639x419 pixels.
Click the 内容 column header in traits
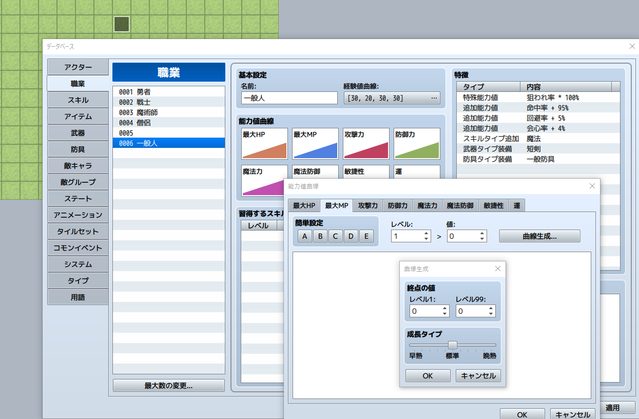tap(566, 87)
